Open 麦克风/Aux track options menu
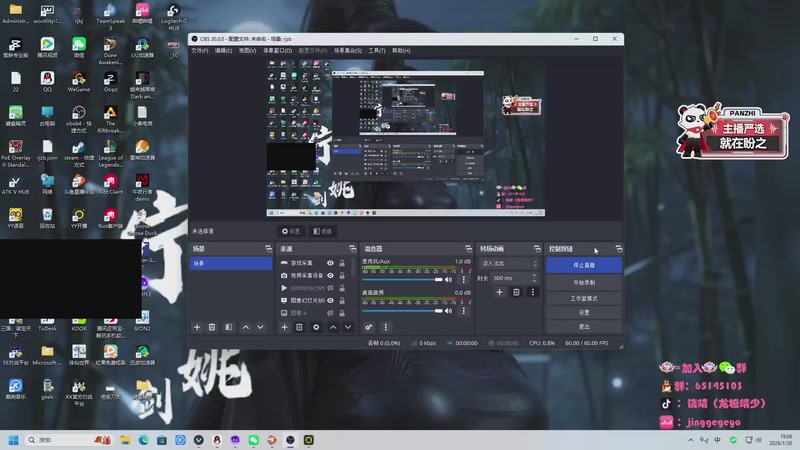The width and height of the screenshot is (800, 450). pyautogui.click(x=463, y=280)
